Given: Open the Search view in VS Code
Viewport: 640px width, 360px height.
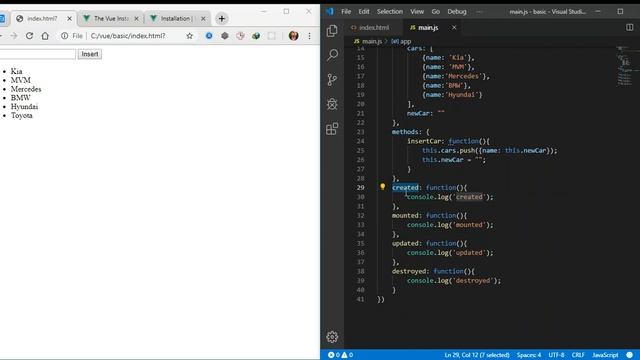Looking at the screenshot, I should click(x=332, y=55).
